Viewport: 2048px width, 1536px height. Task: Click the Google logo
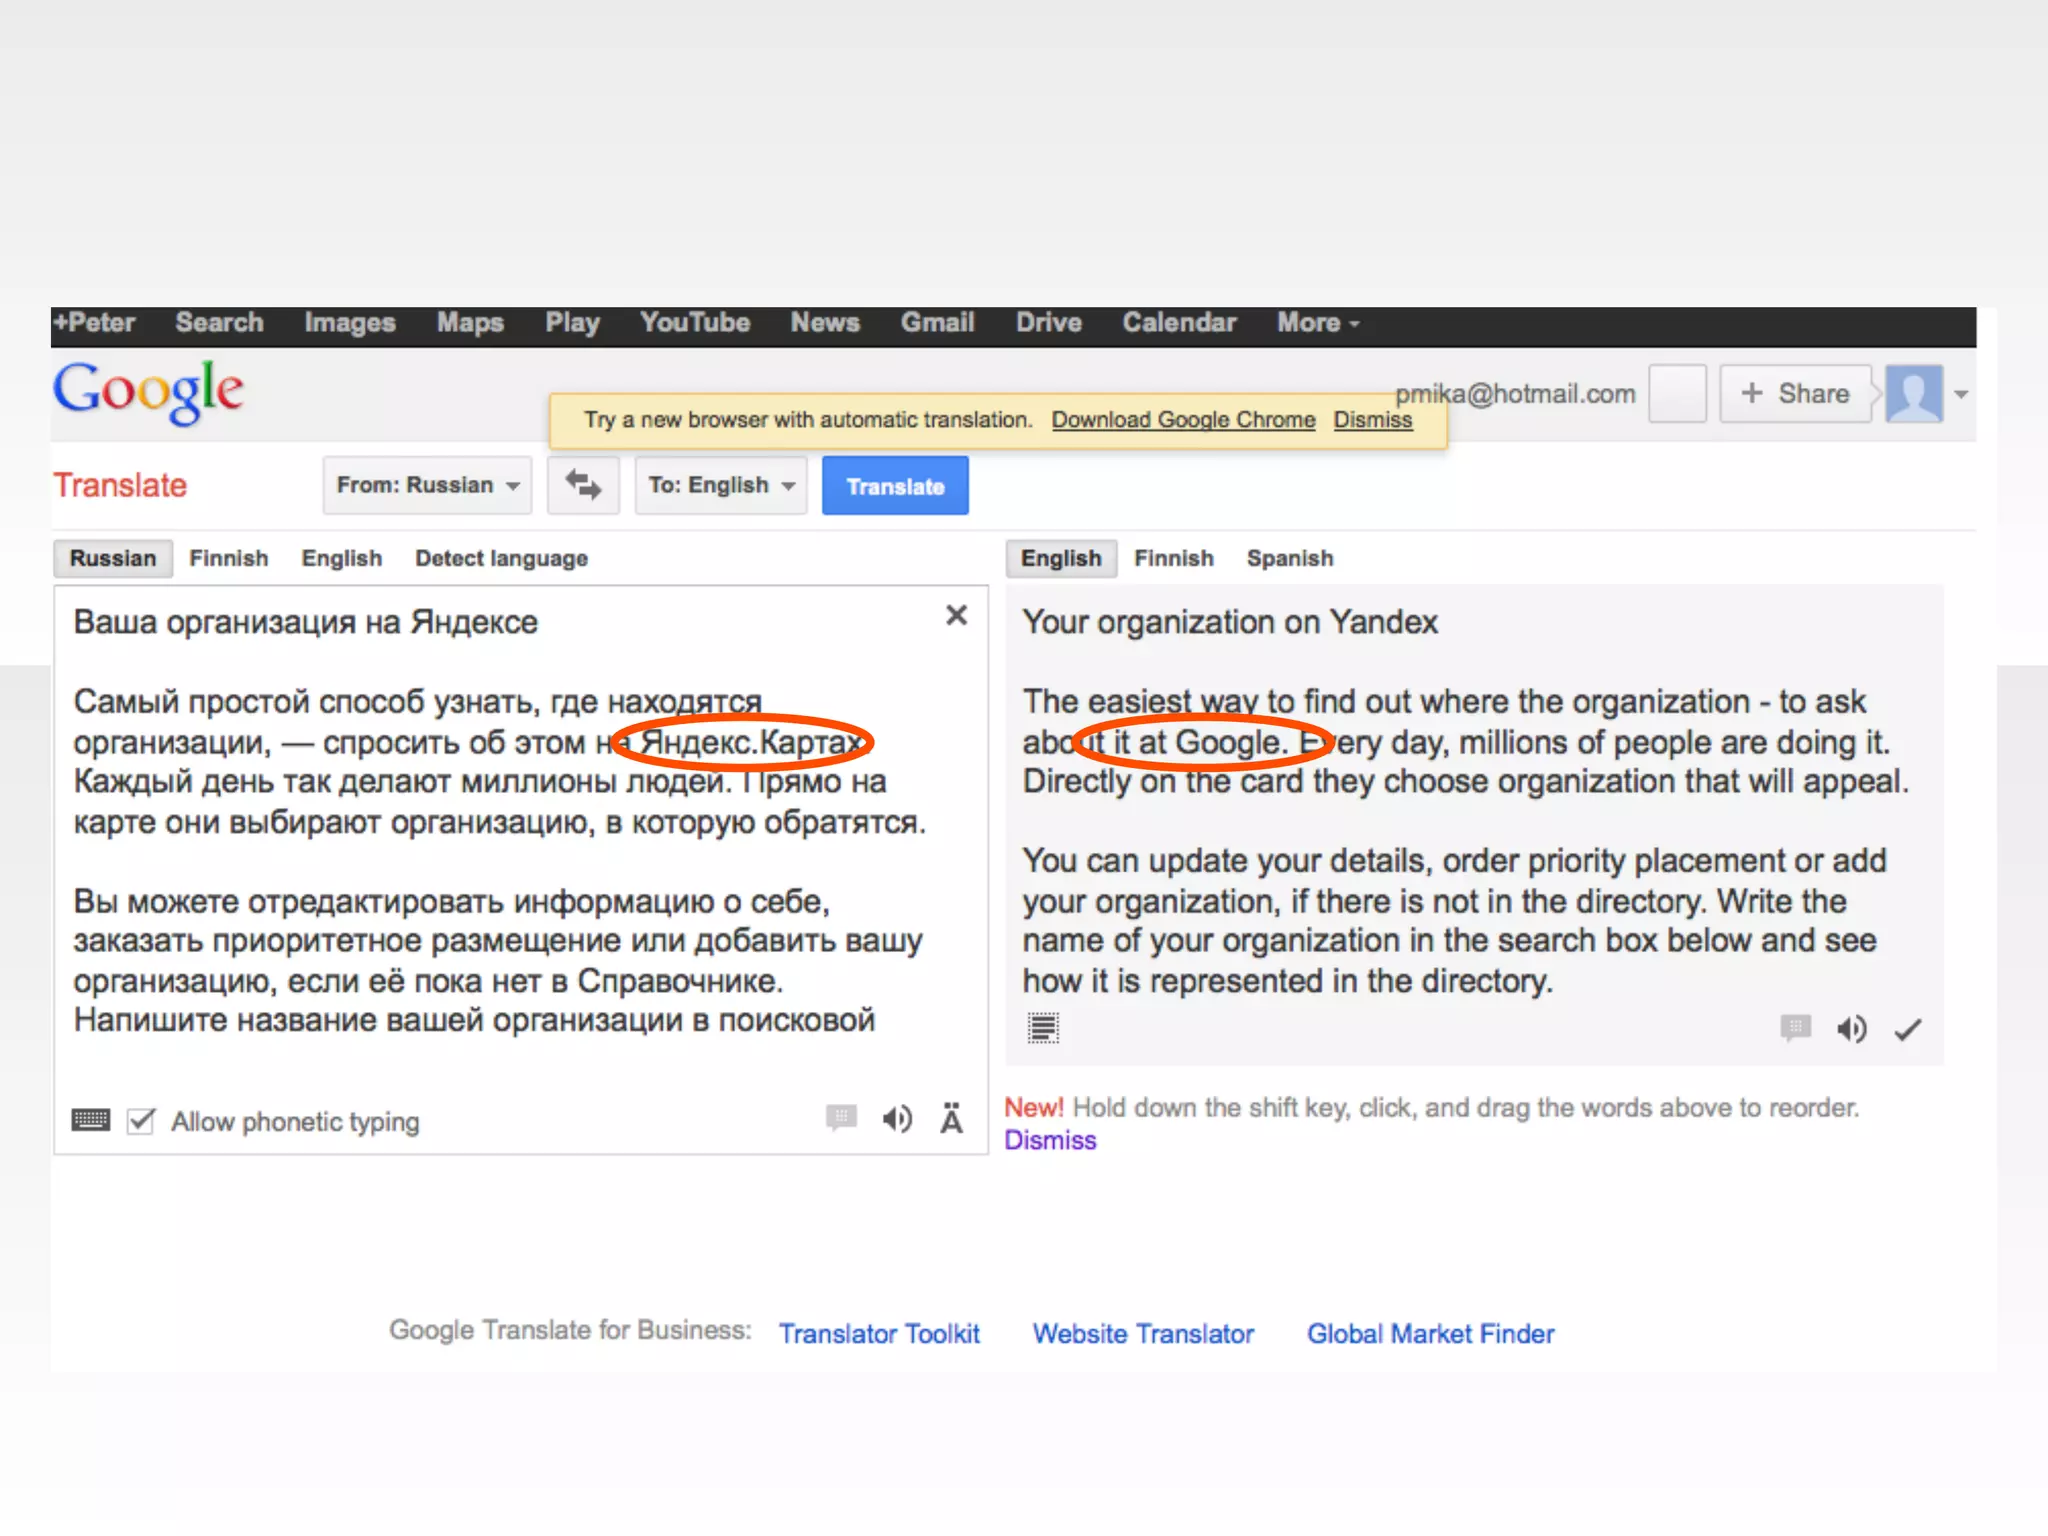[x=148, y=392]
